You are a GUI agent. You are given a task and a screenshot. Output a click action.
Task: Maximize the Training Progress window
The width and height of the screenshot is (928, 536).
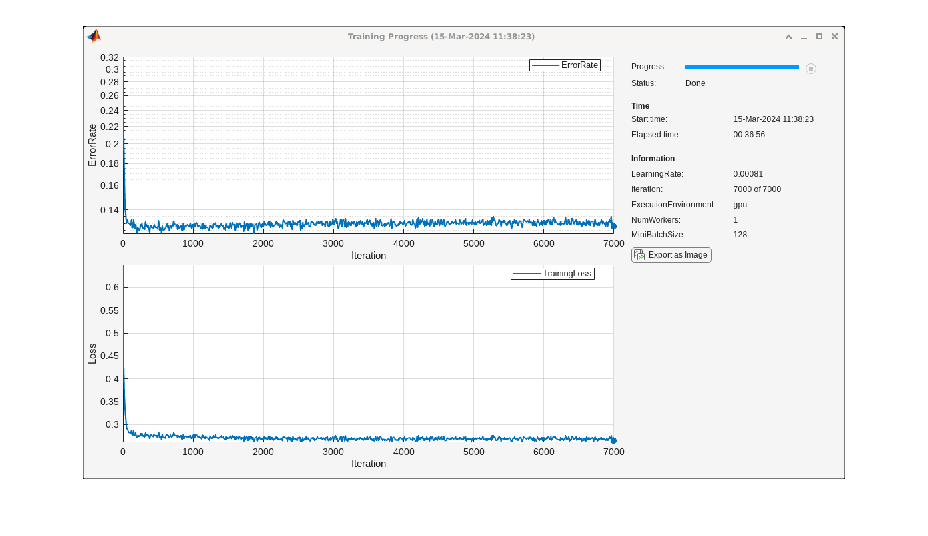[x=819, y=36]
